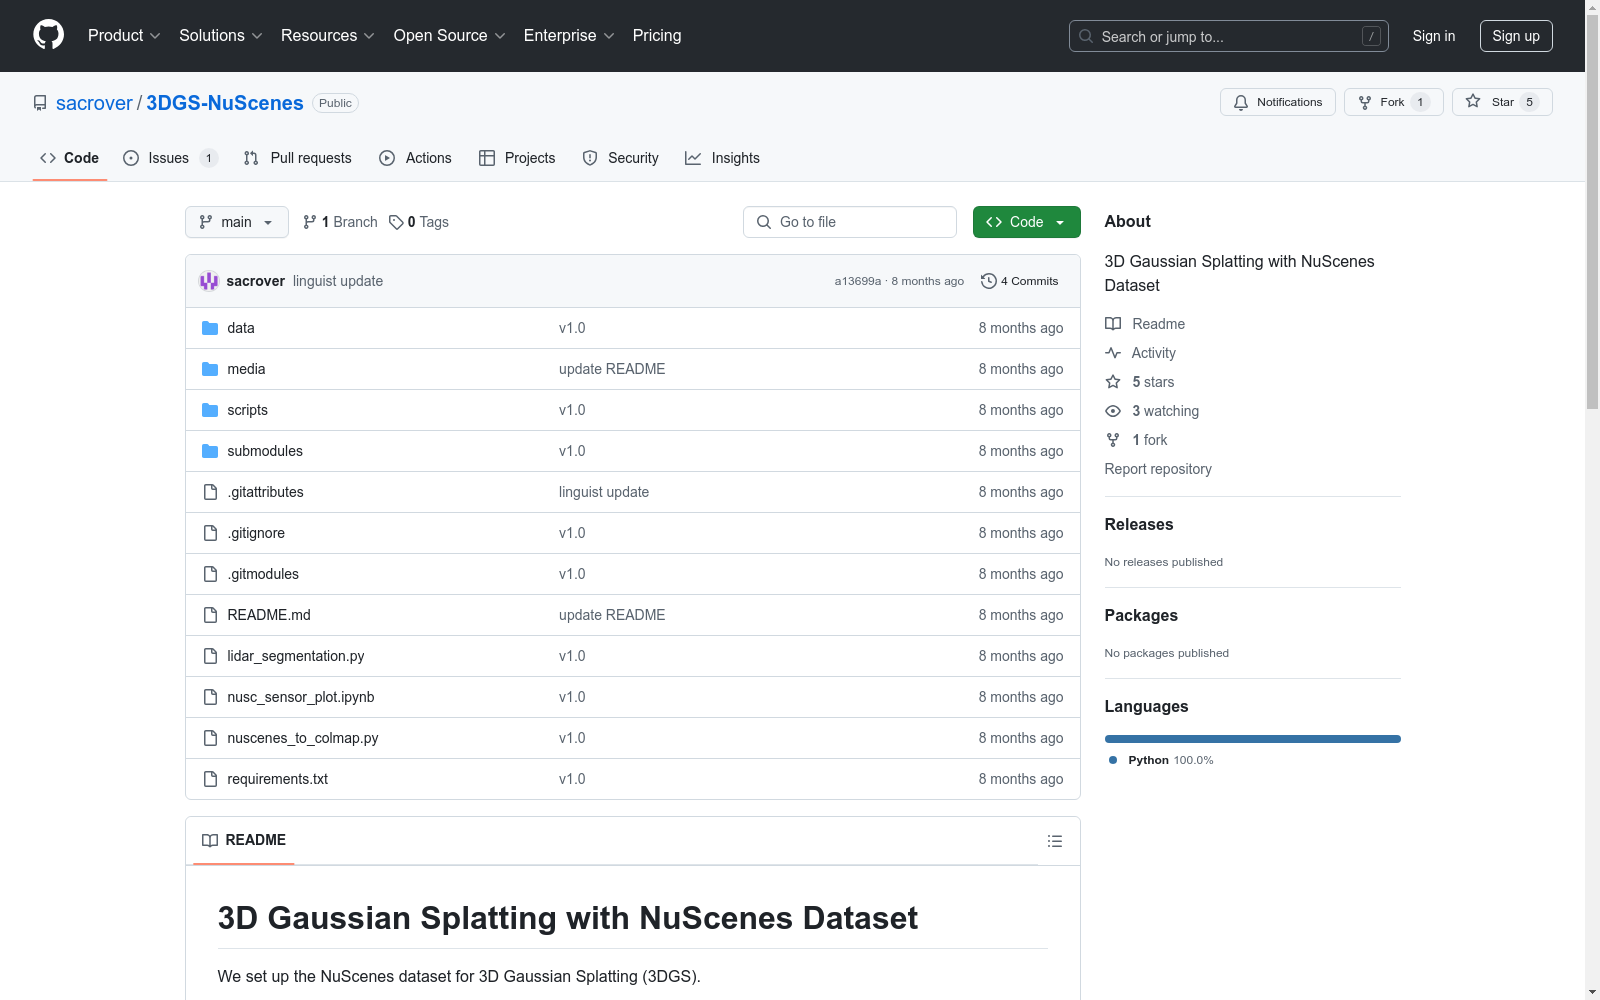Screen dimensions: 1600x1000
Task: Click the star count badge showing 5
Action: point(1529,102)
